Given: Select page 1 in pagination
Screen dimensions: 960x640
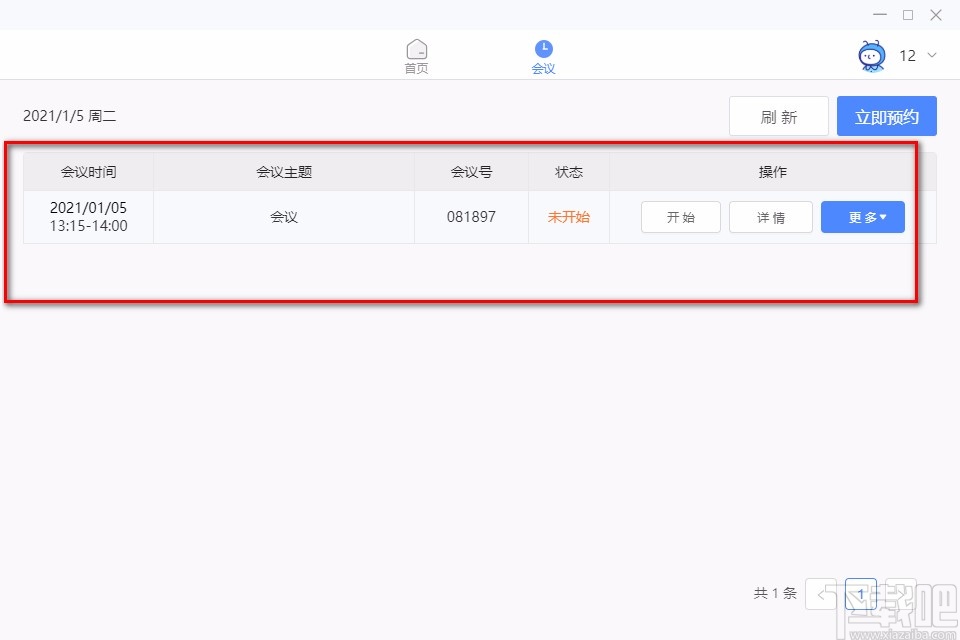Looking at the screenshot, I should (861, 593).
